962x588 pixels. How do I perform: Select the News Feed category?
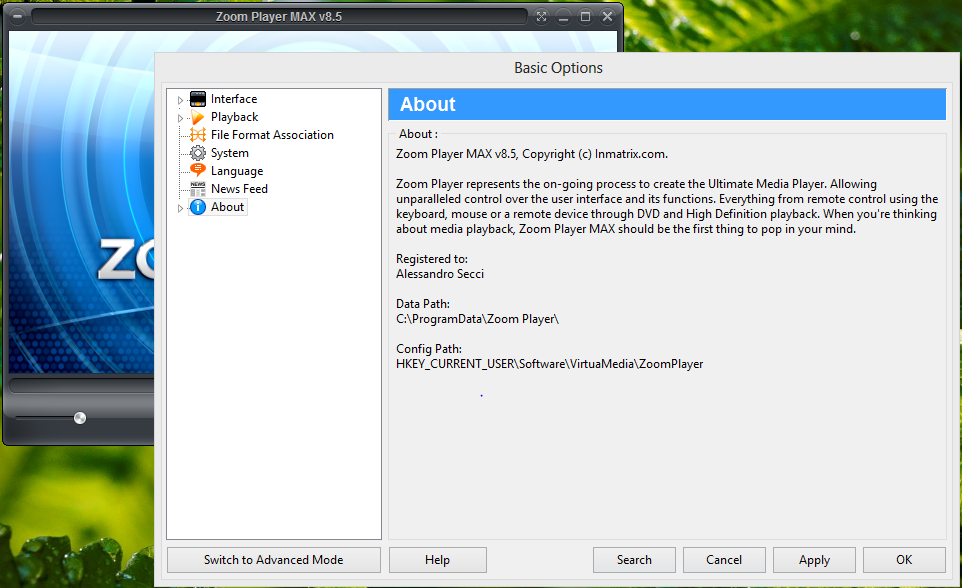[x=239, y=189]
